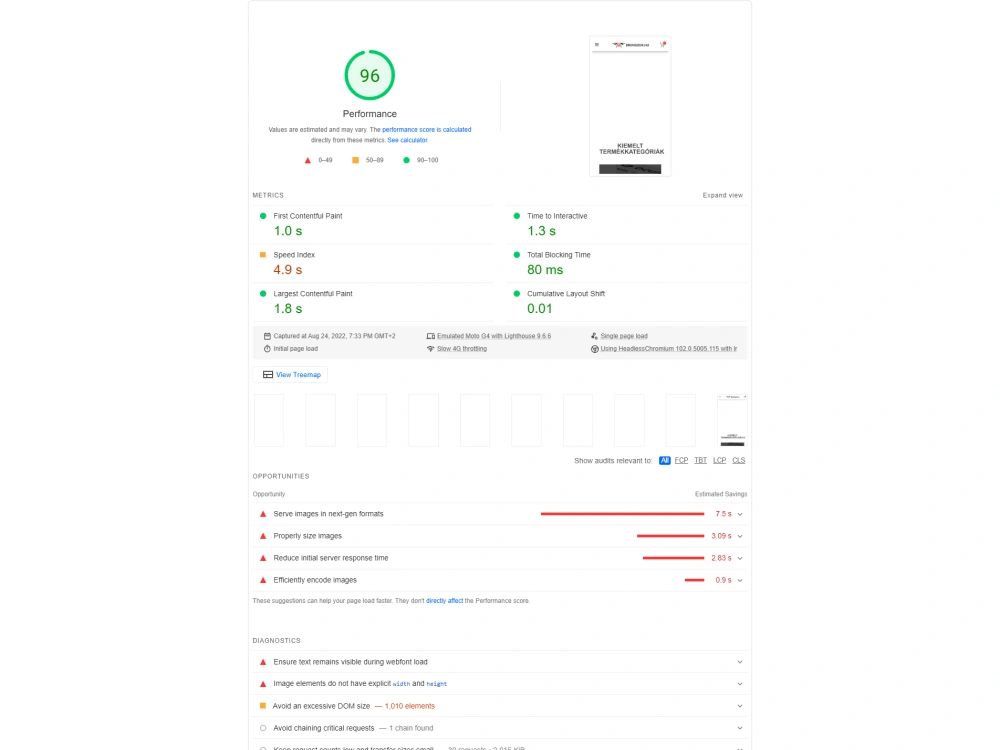Select the All audits filter
Viewport: 1000px width, 750px height.
pyautogui.click(x=665, y=460)
